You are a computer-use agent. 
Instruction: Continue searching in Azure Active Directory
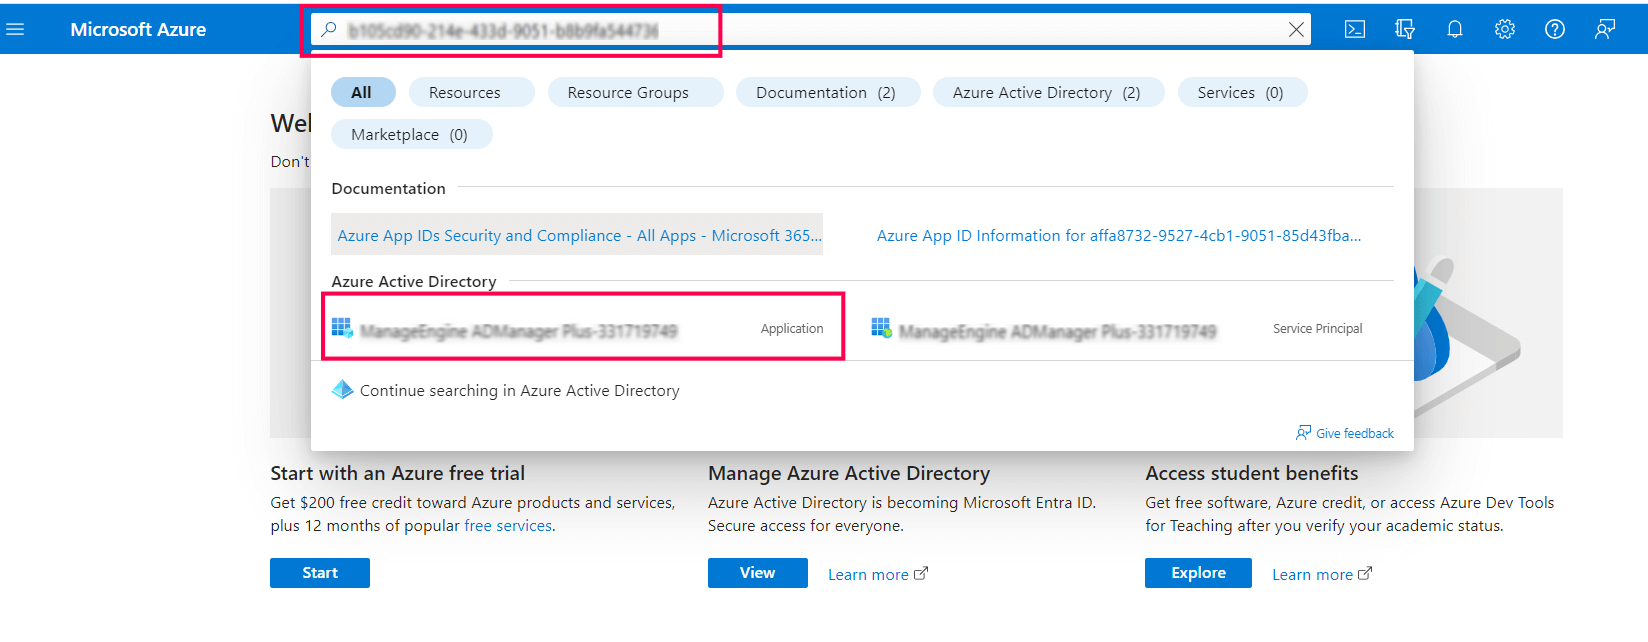(519, 390)
